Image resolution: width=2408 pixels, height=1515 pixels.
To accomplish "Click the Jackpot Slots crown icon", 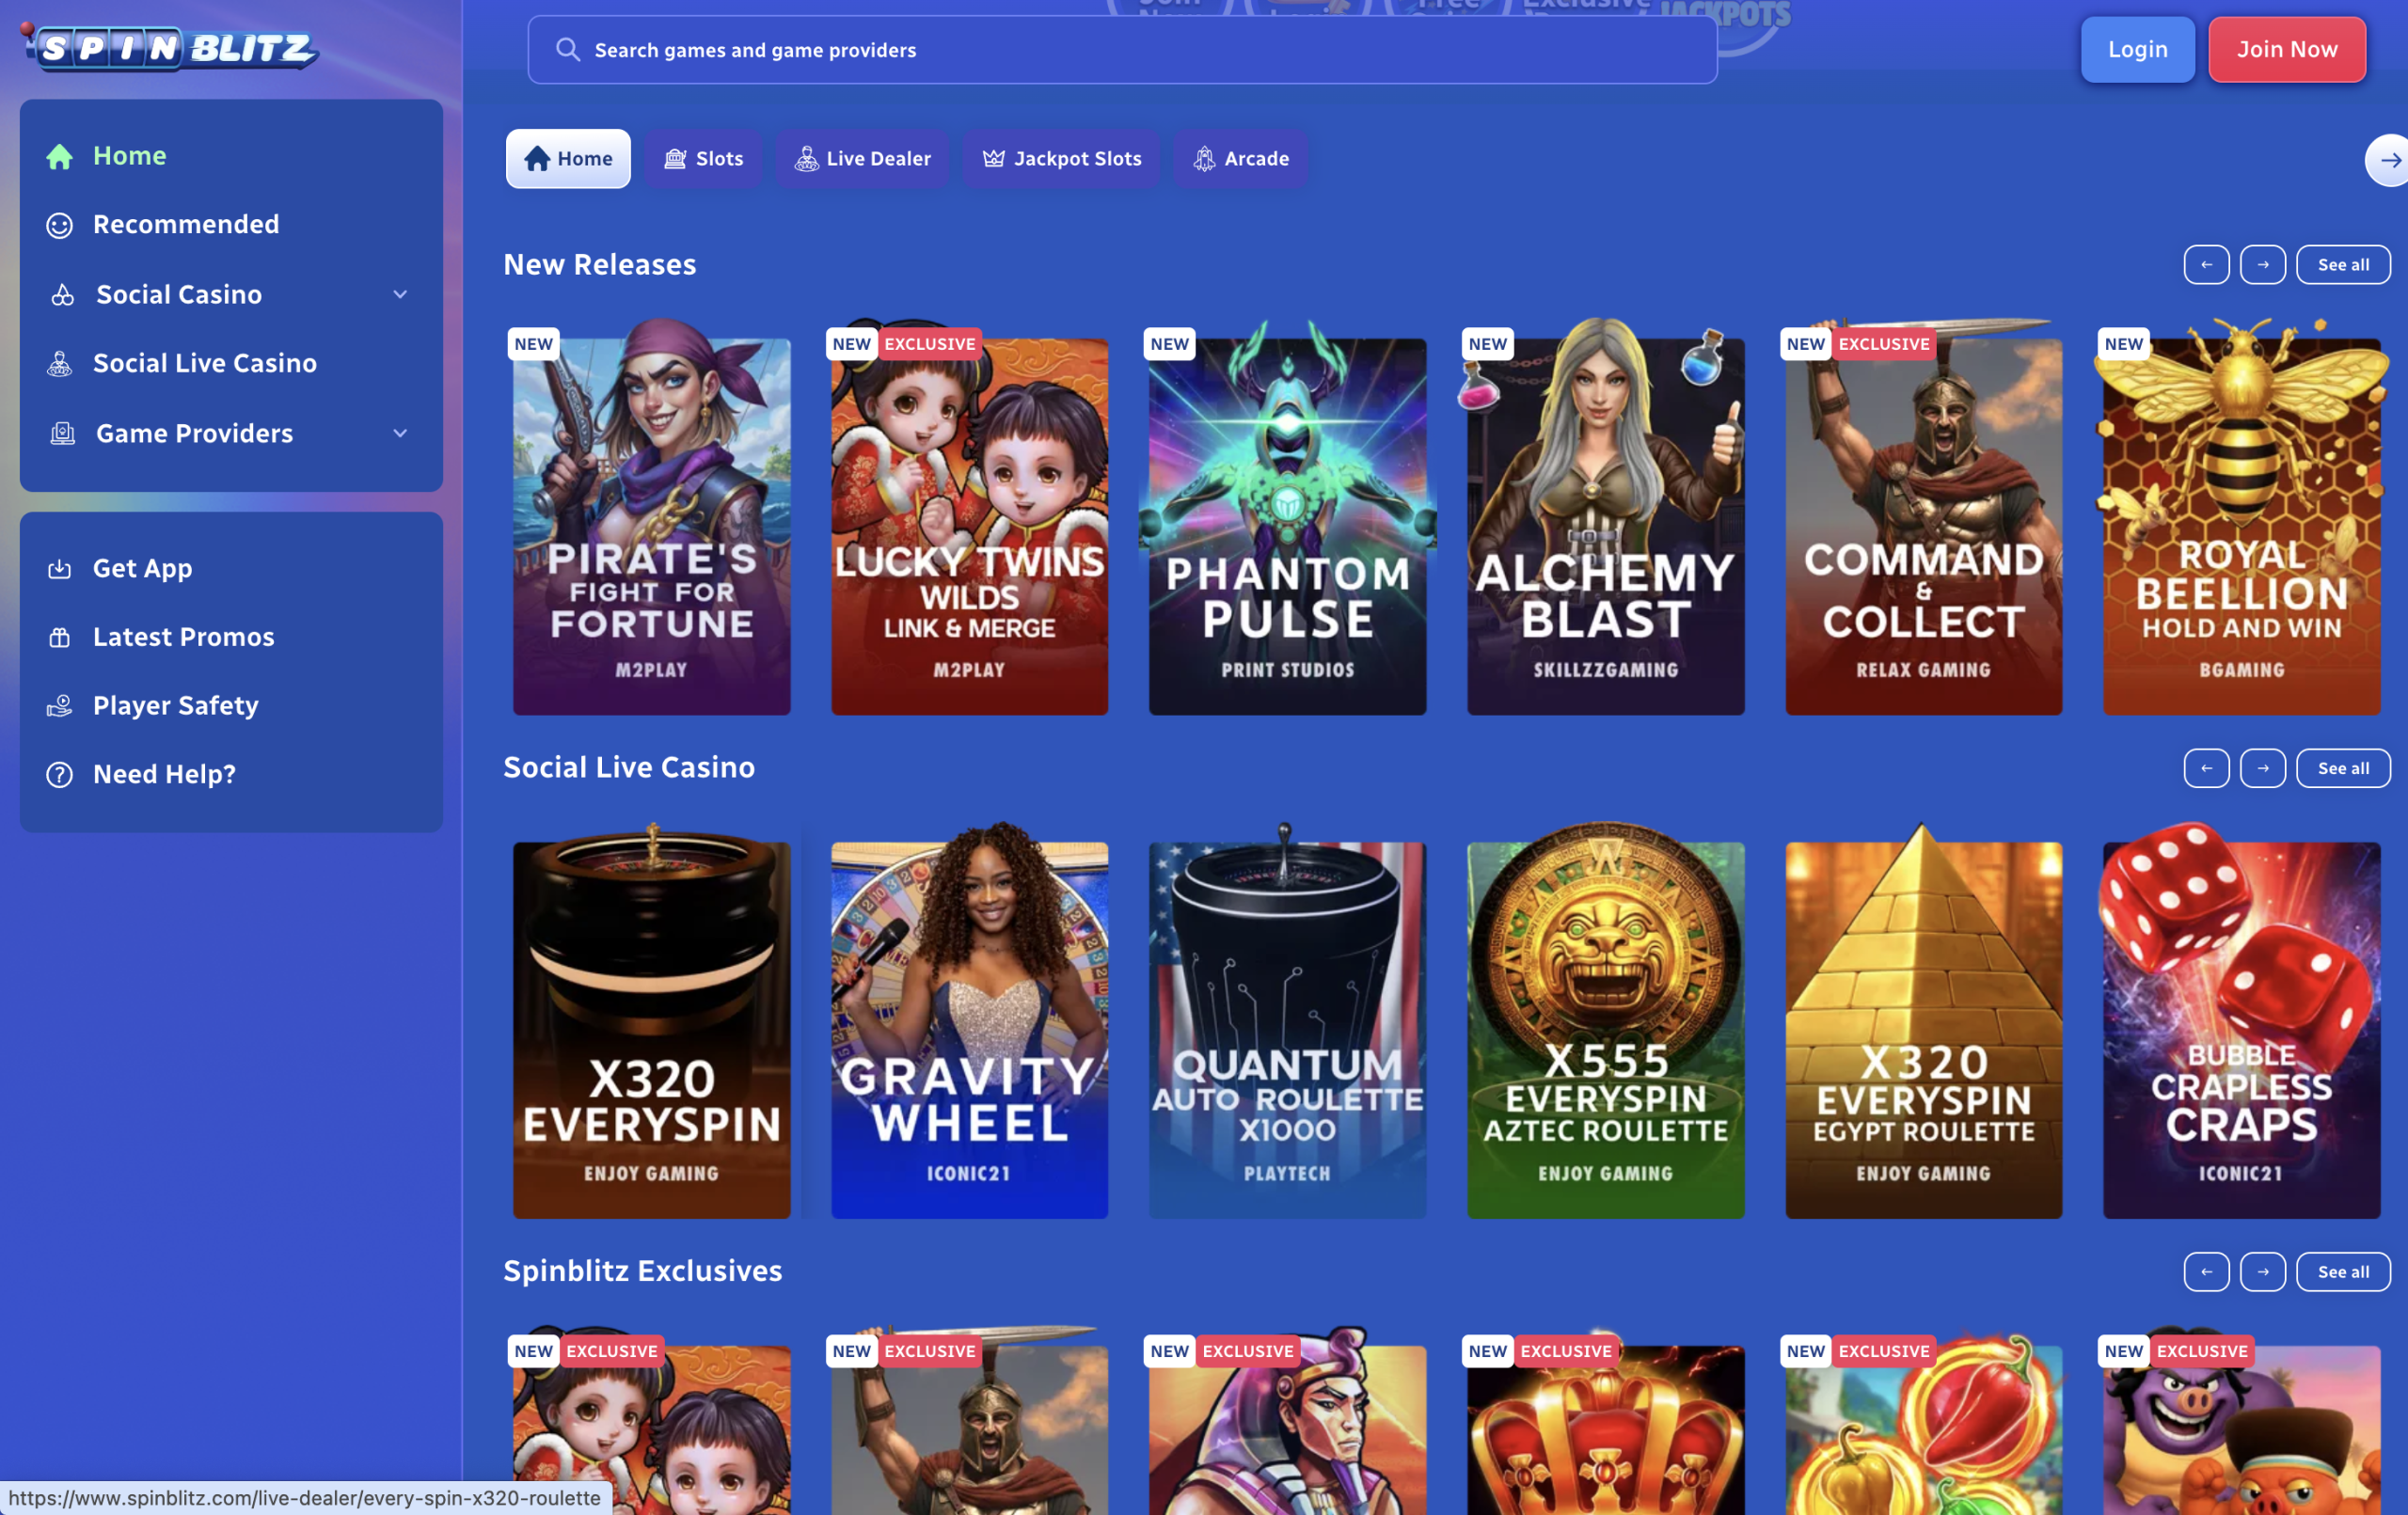I will pos(993,159).
